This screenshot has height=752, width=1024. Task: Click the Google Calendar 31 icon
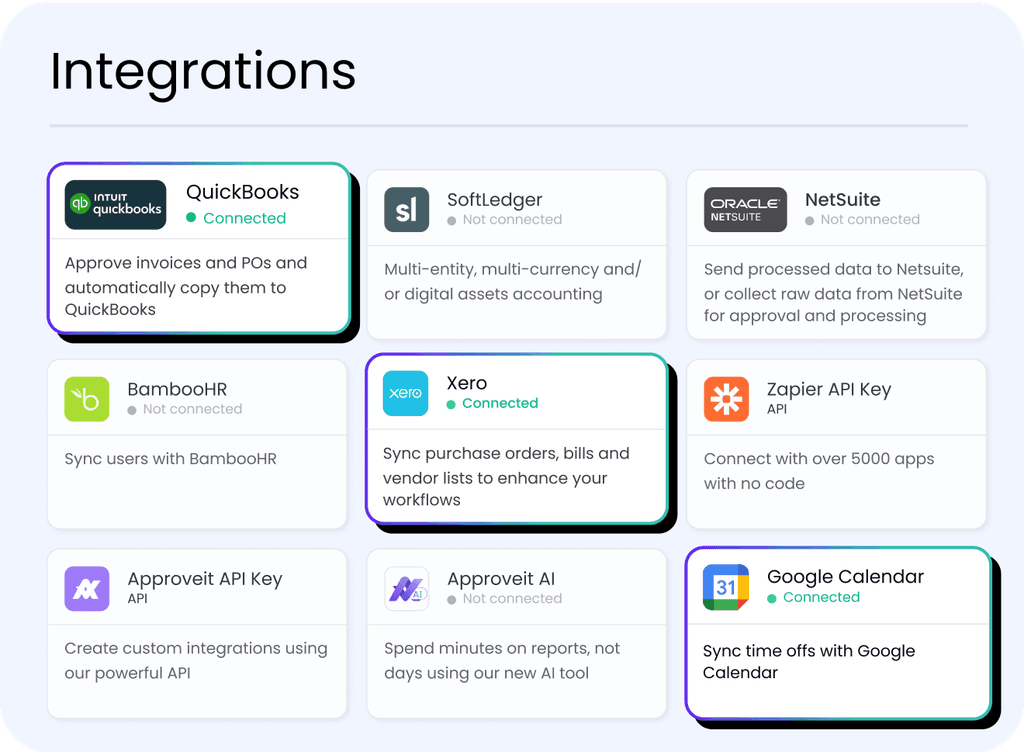tap(726, 589)
